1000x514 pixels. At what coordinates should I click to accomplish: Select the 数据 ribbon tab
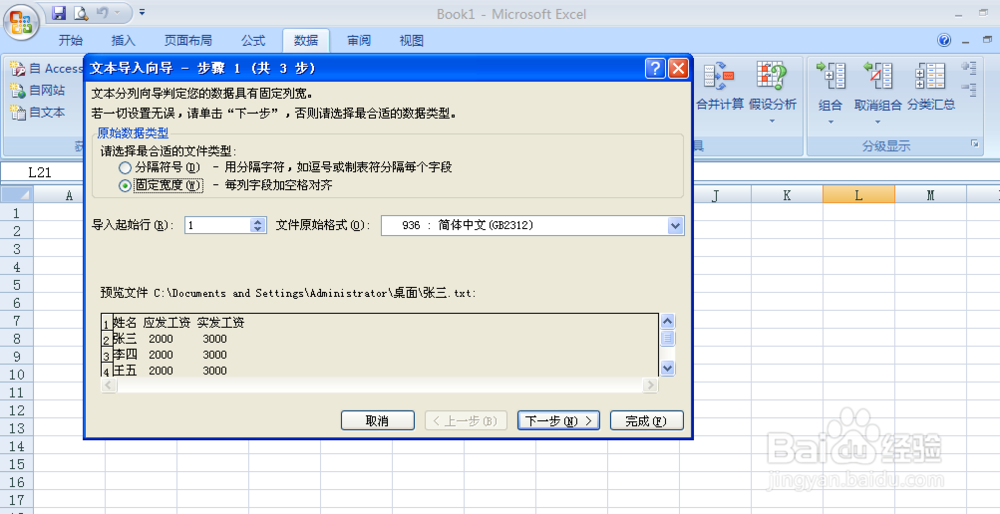coord(306,41)
